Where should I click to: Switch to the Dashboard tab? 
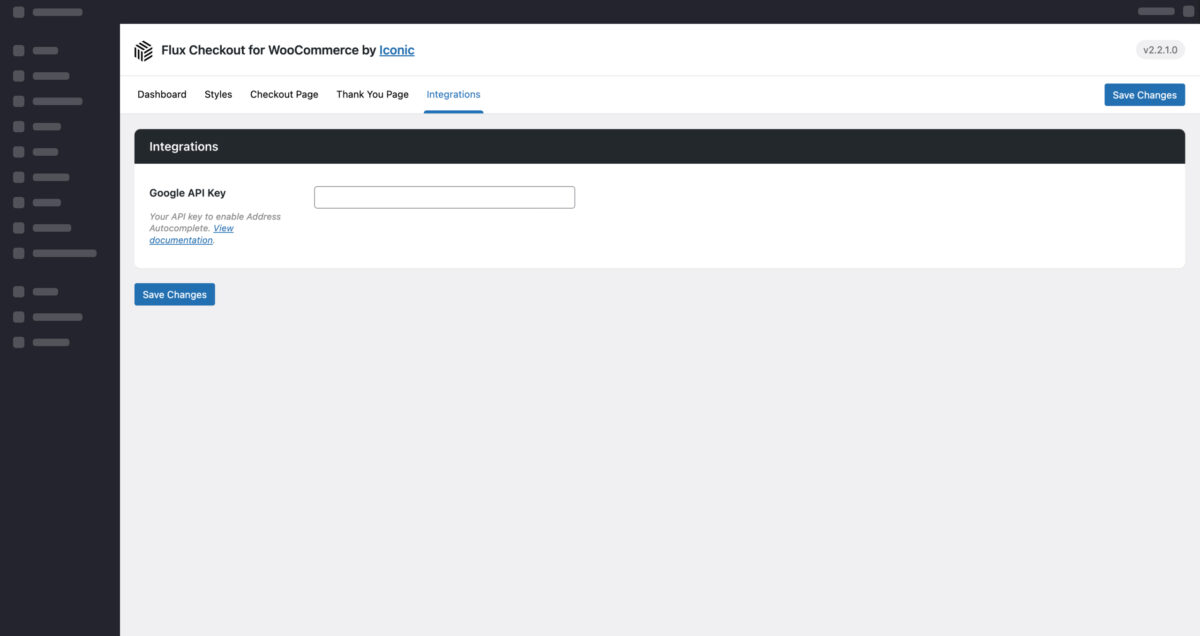161,94
